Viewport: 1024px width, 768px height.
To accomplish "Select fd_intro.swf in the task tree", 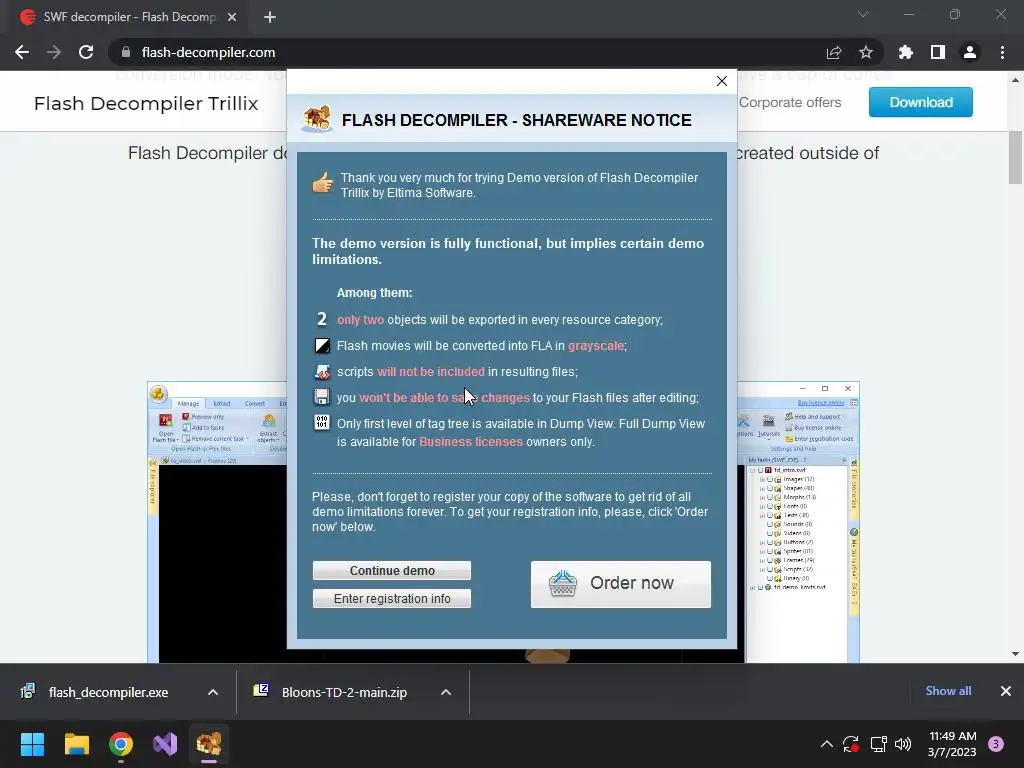I will pos(790,470).
